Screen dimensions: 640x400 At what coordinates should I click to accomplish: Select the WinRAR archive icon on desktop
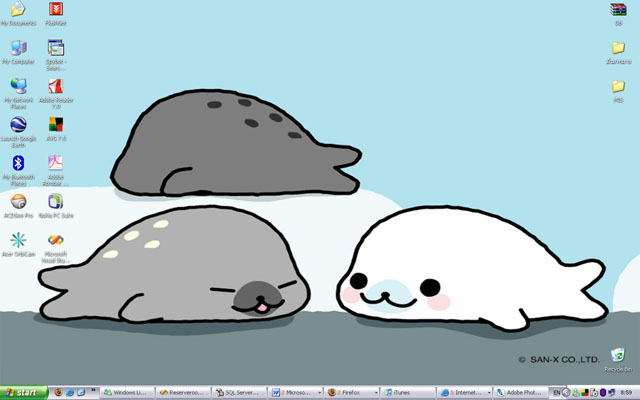coord(618,13)
